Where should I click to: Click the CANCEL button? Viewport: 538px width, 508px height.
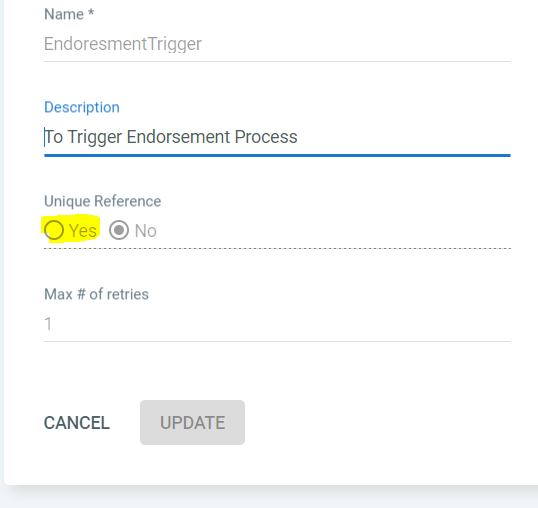(77, 423)
